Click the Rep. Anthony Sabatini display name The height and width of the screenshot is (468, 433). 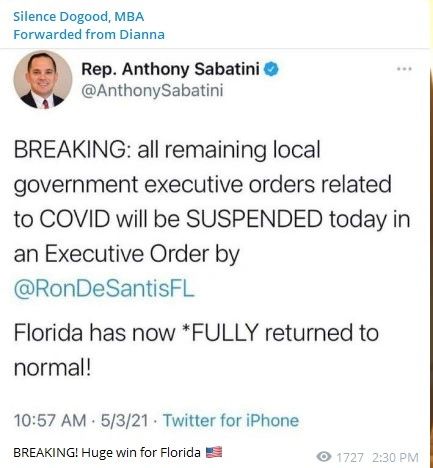pyautogui.click(x=170, y=69)
